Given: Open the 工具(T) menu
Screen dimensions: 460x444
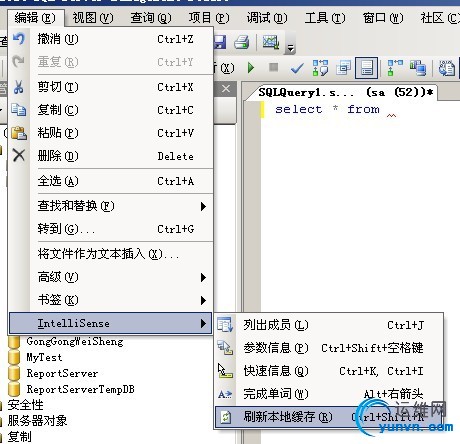Looking at the screenshot, I should (325, 18).
